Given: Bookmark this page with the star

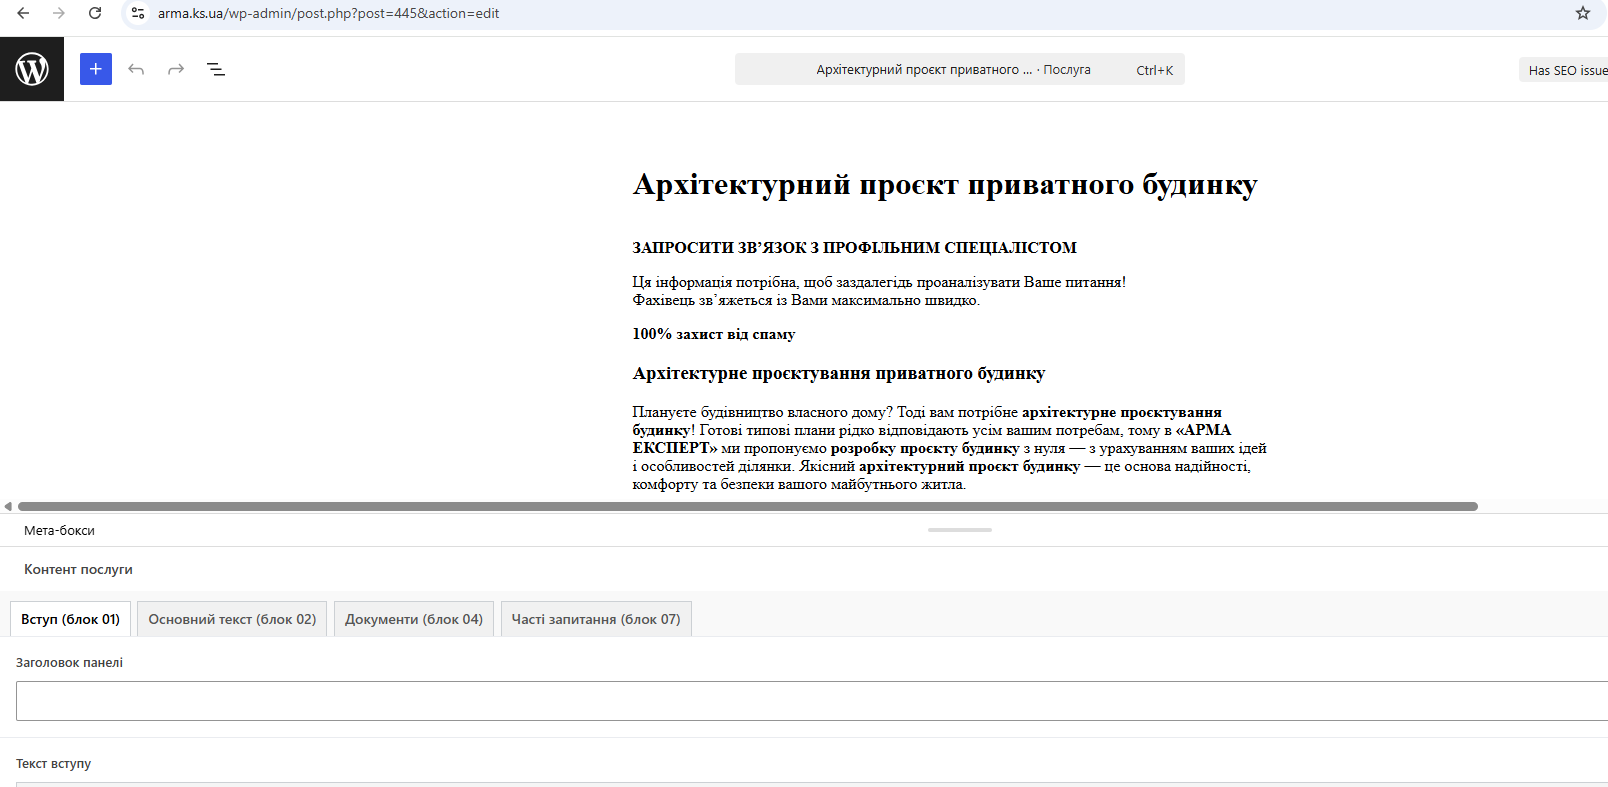Looking at the screenshot, I should point(1583,13).
